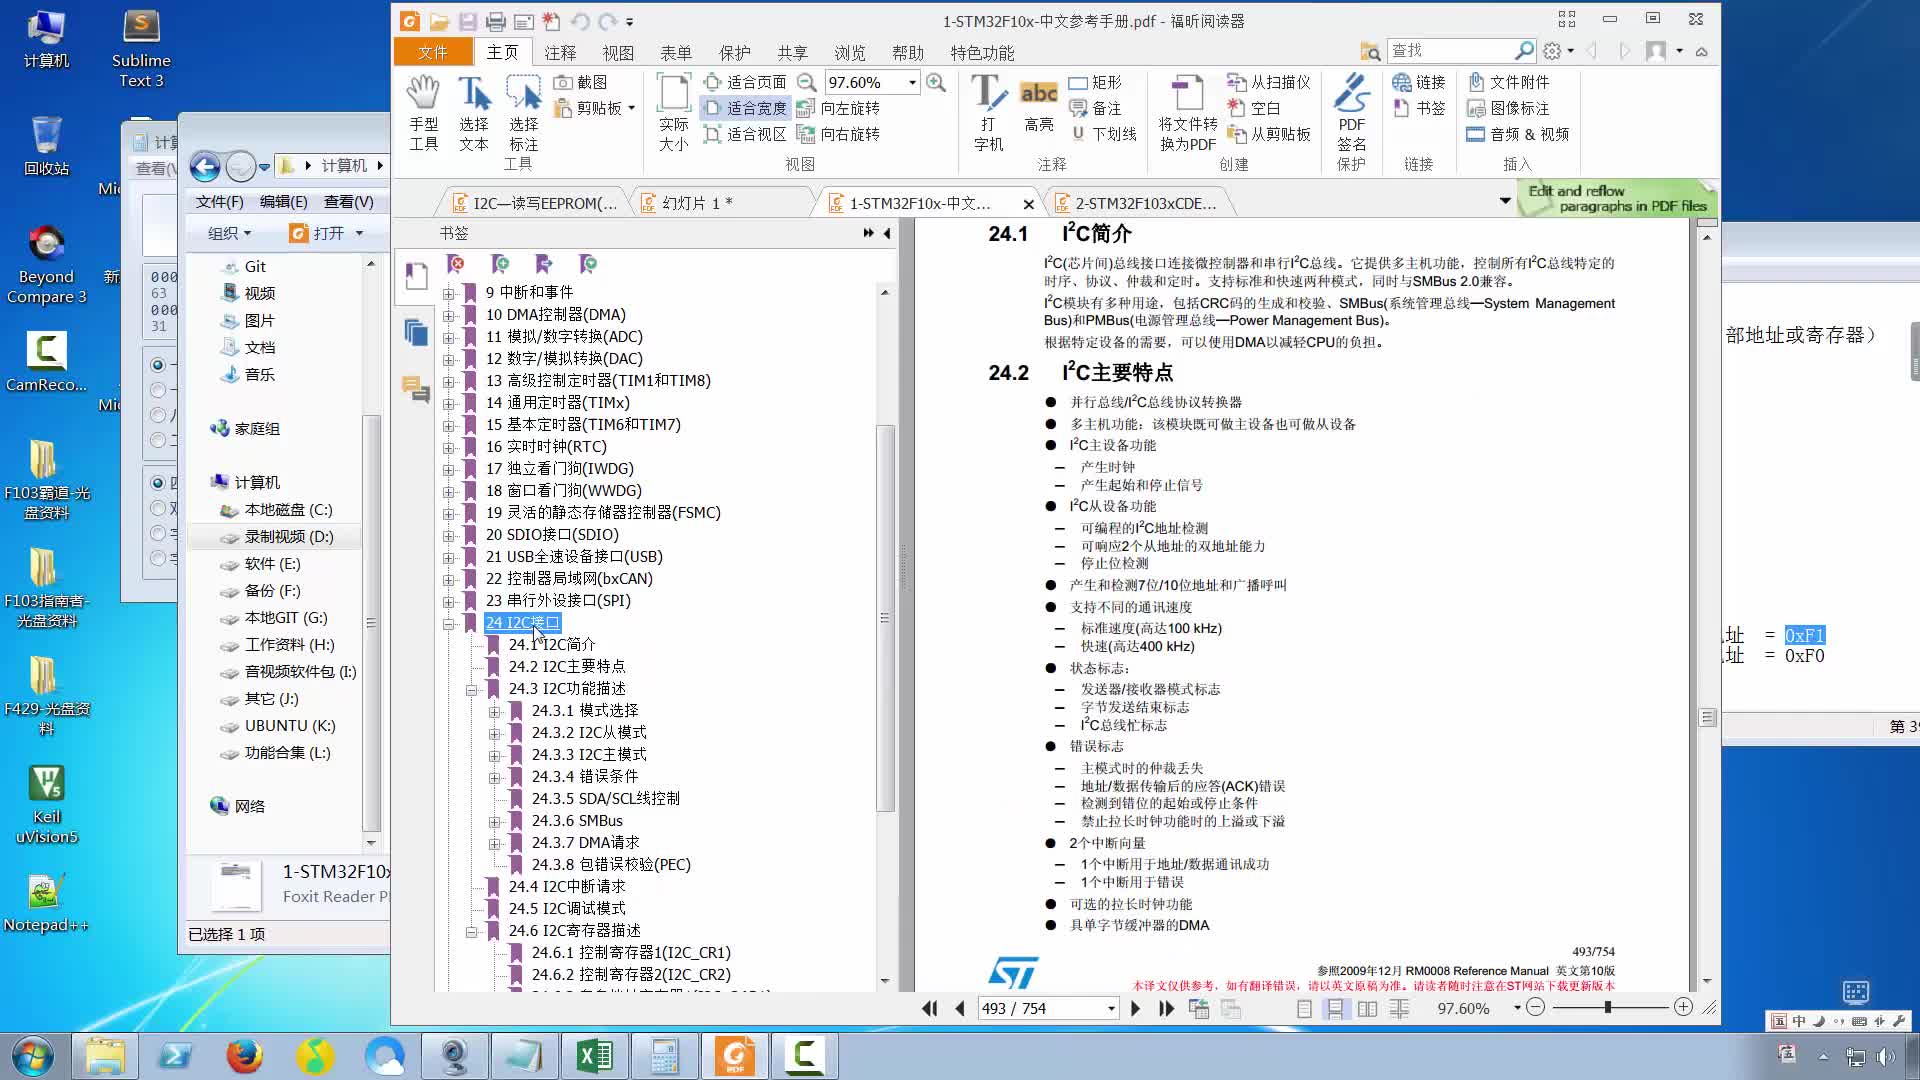Switch to single page view mode
1920x1080 pixels.
[x=1304, y=1009]
